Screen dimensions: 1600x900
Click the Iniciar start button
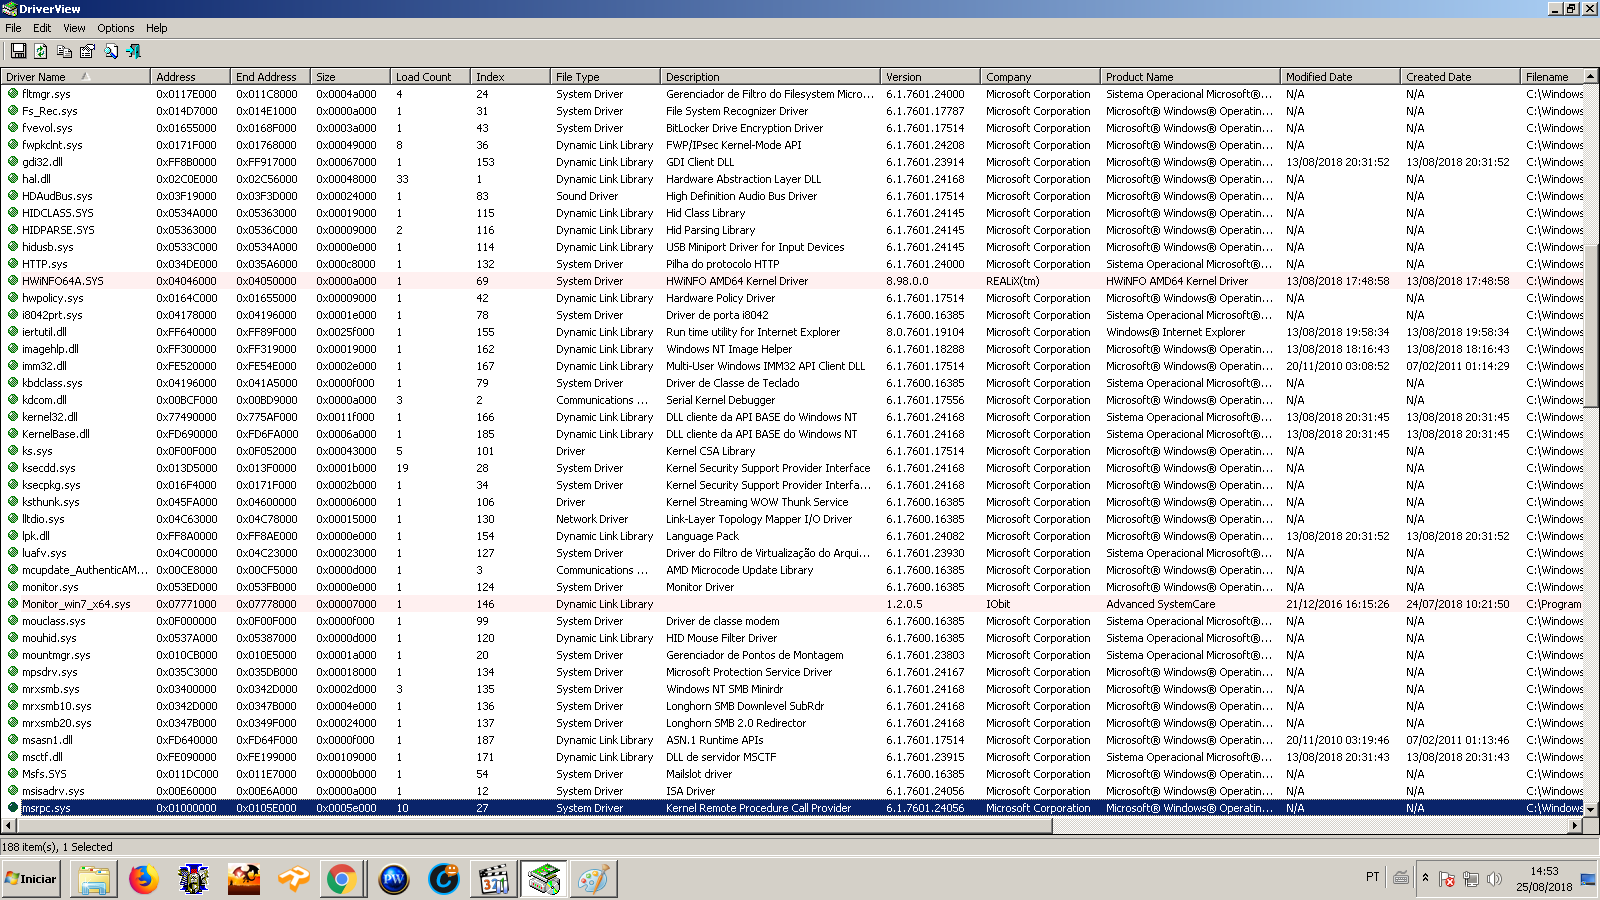31,879
